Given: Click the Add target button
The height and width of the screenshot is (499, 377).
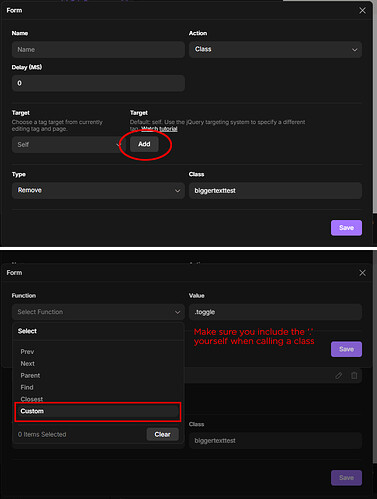Looking at the screenshot, I should click(144, 144).
